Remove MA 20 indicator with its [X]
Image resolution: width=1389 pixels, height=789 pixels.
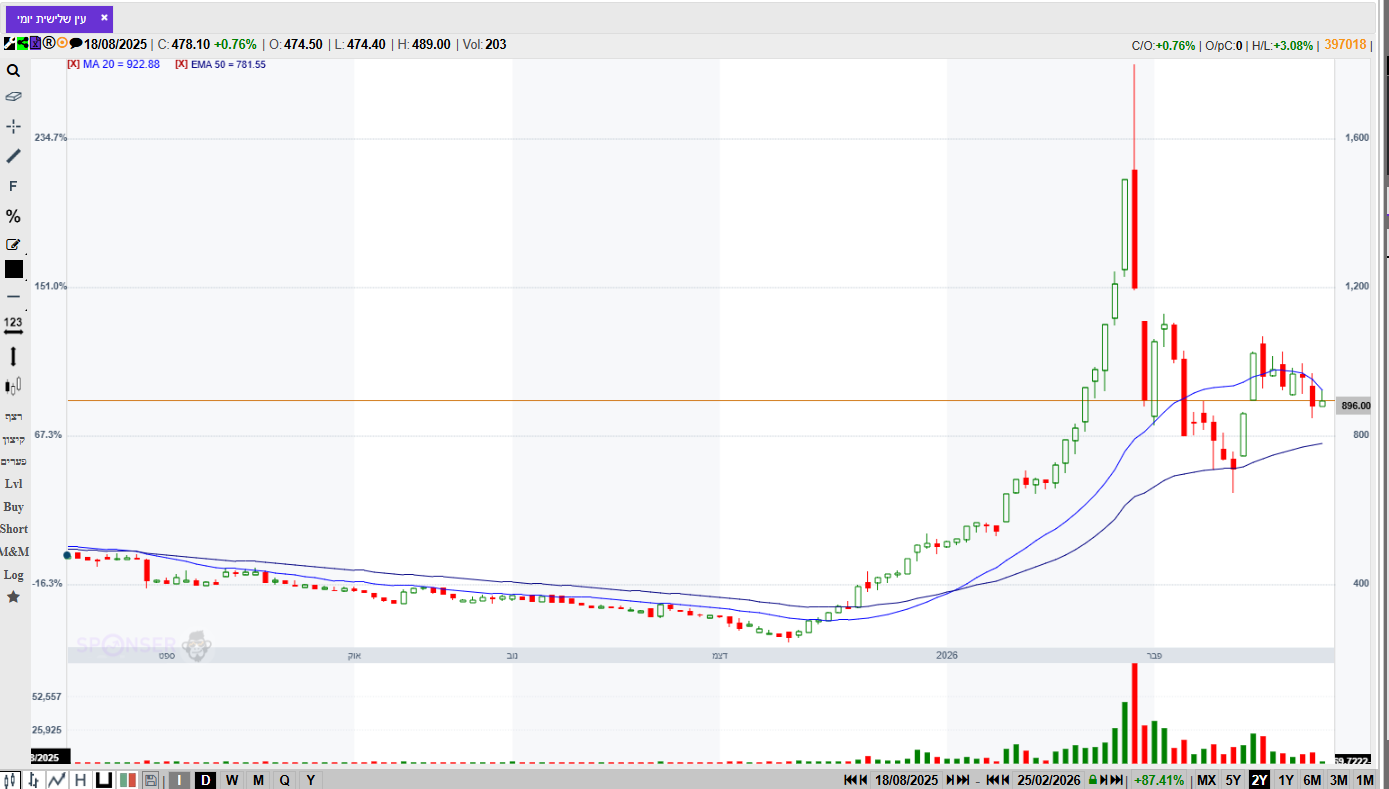point(73,64)
